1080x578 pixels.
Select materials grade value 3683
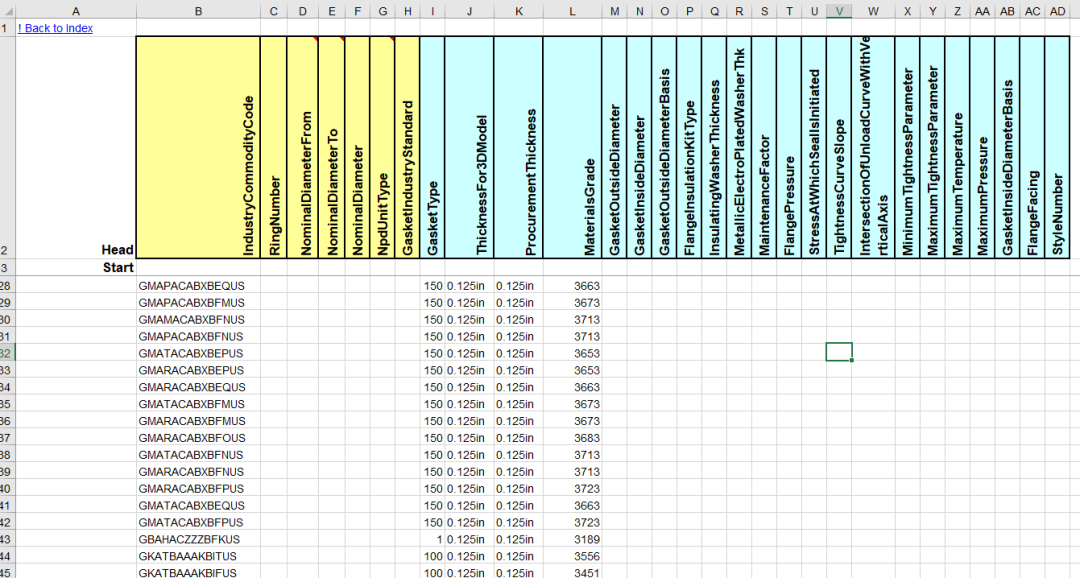click(572, 438)
